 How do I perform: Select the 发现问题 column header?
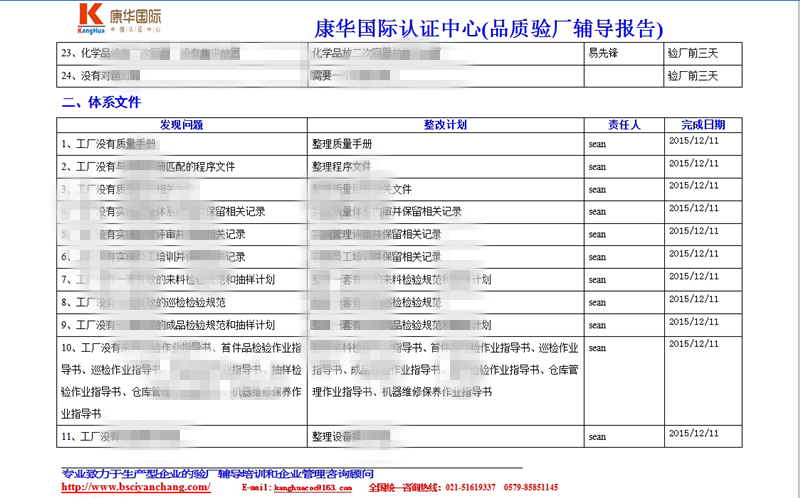click(182, 124)
